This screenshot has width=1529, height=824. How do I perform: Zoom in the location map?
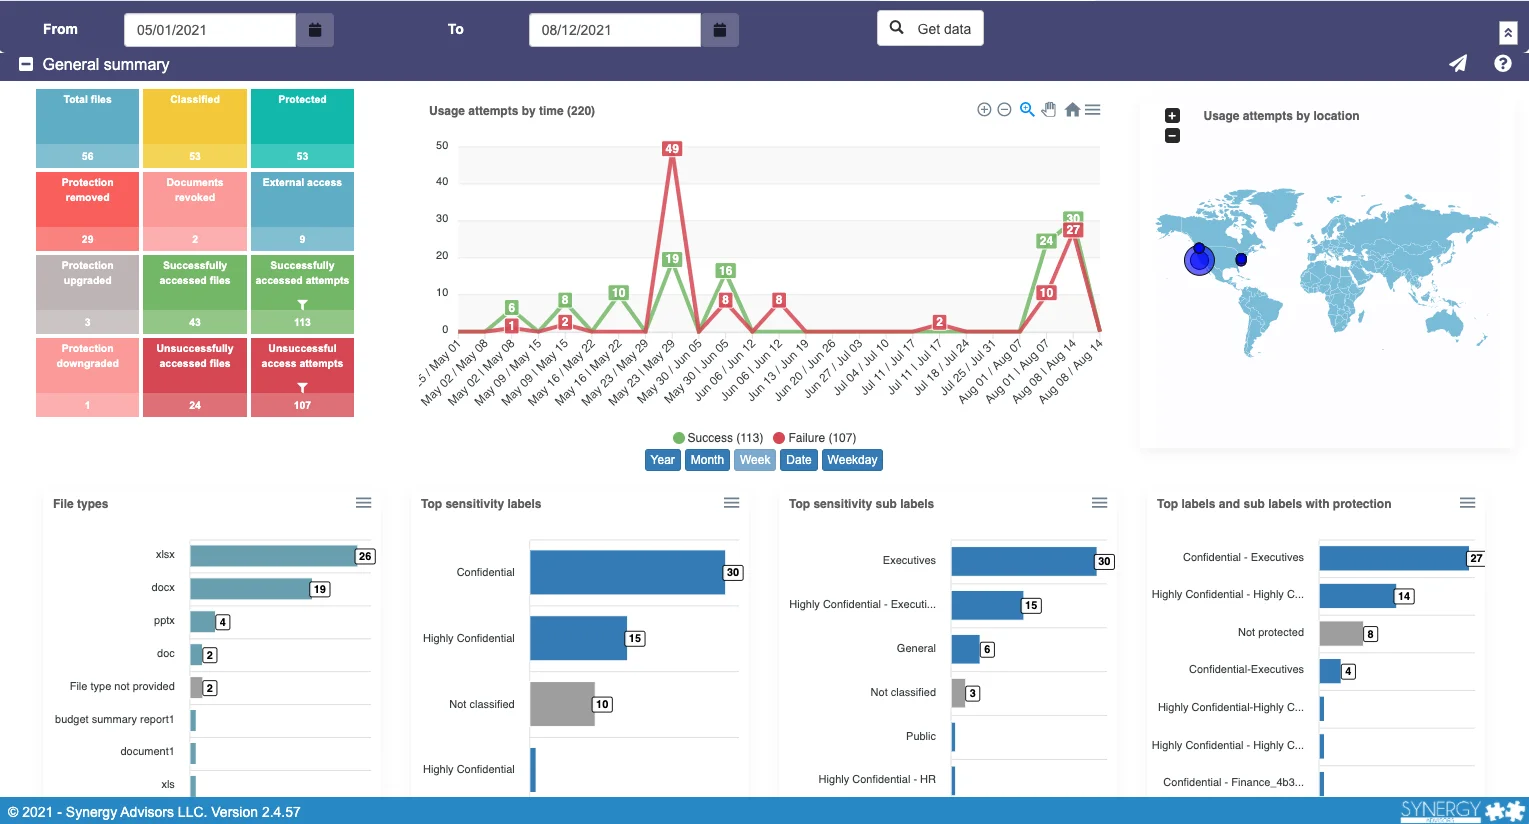pyautogui.click(x=1172, y=116)
